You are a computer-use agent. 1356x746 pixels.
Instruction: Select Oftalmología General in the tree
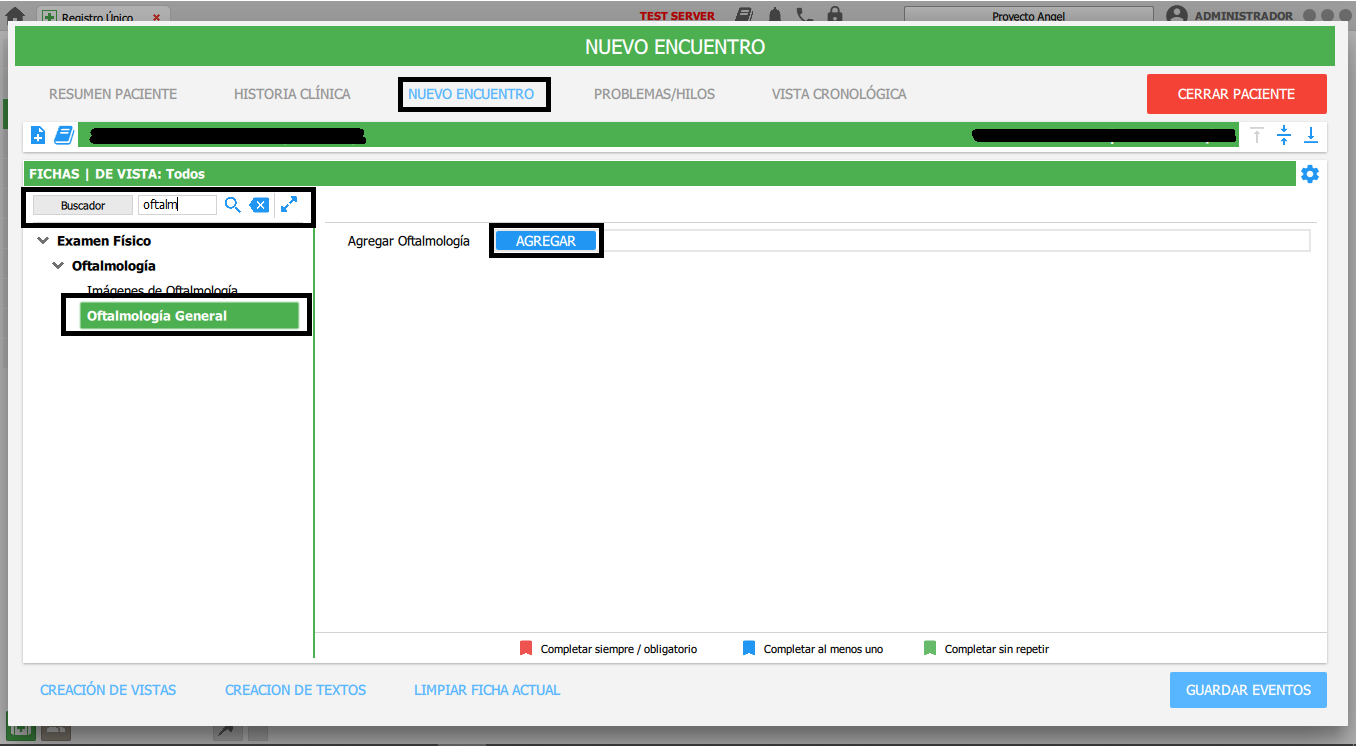189,316
